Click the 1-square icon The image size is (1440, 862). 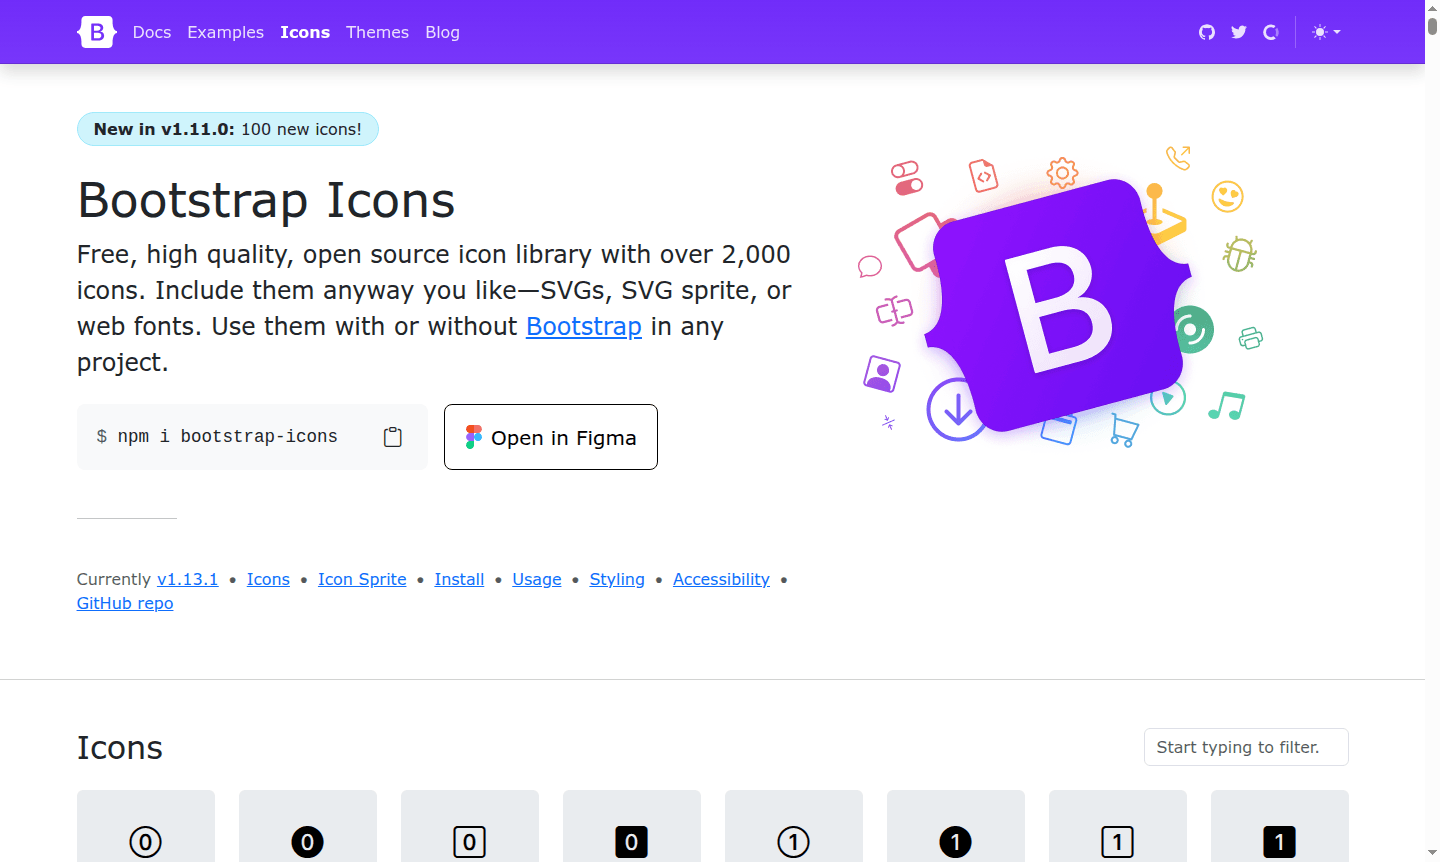(1117, 841)
